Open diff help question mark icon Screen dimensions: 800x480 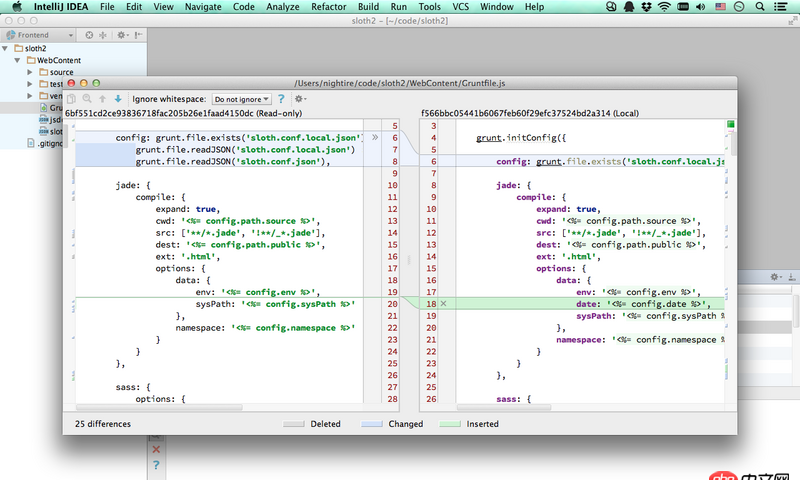281,99
